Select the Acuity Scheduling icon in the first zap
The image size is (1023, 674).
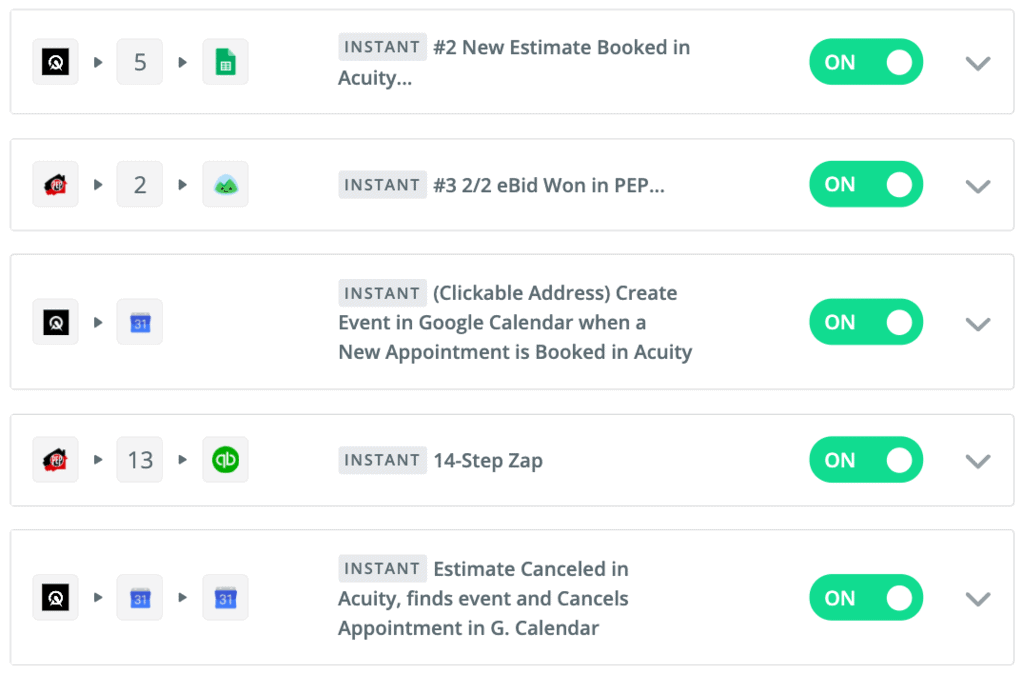click(x=55, y=61)
